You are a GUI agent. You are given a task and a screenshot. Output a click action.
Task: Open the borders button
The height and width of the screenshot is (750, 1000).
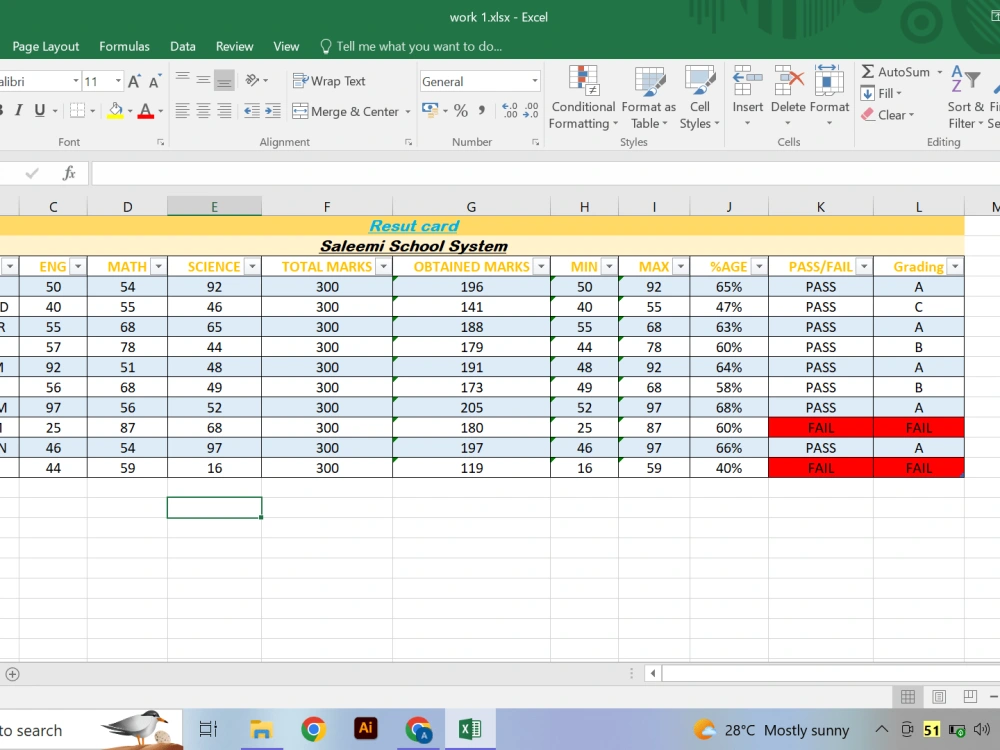77,110
